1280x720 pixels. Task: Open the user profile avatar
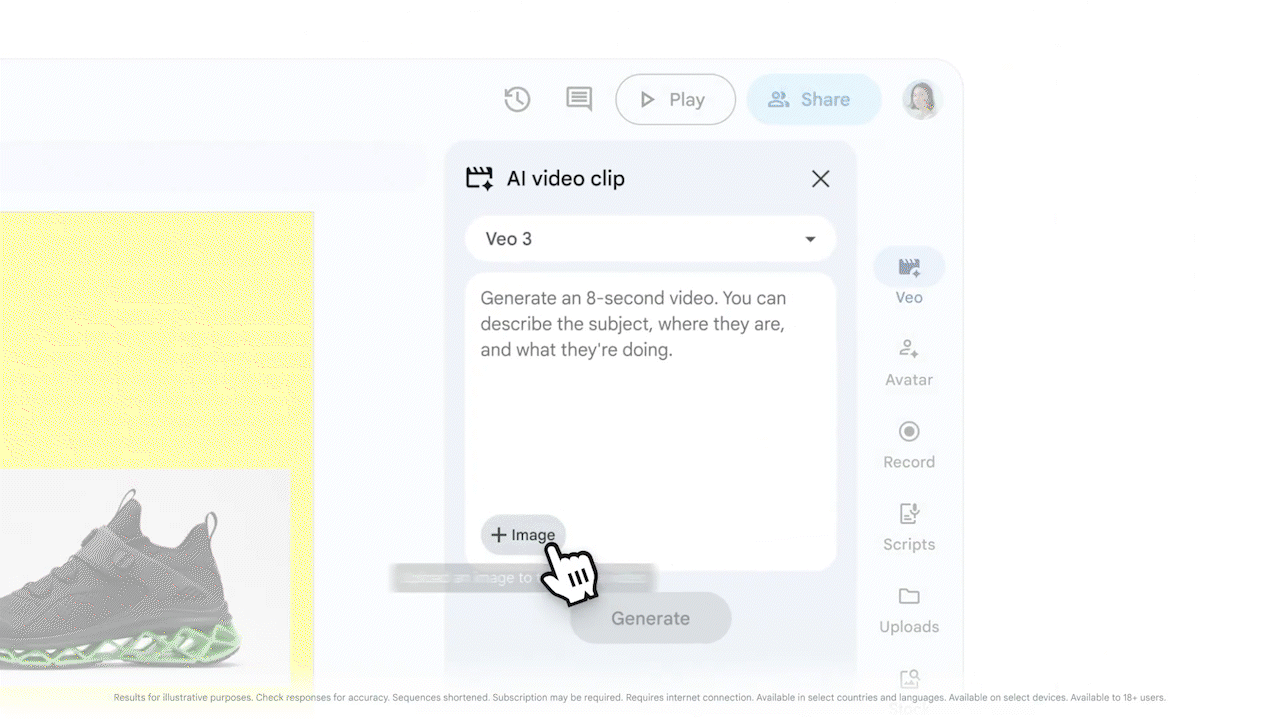point(921,99)
